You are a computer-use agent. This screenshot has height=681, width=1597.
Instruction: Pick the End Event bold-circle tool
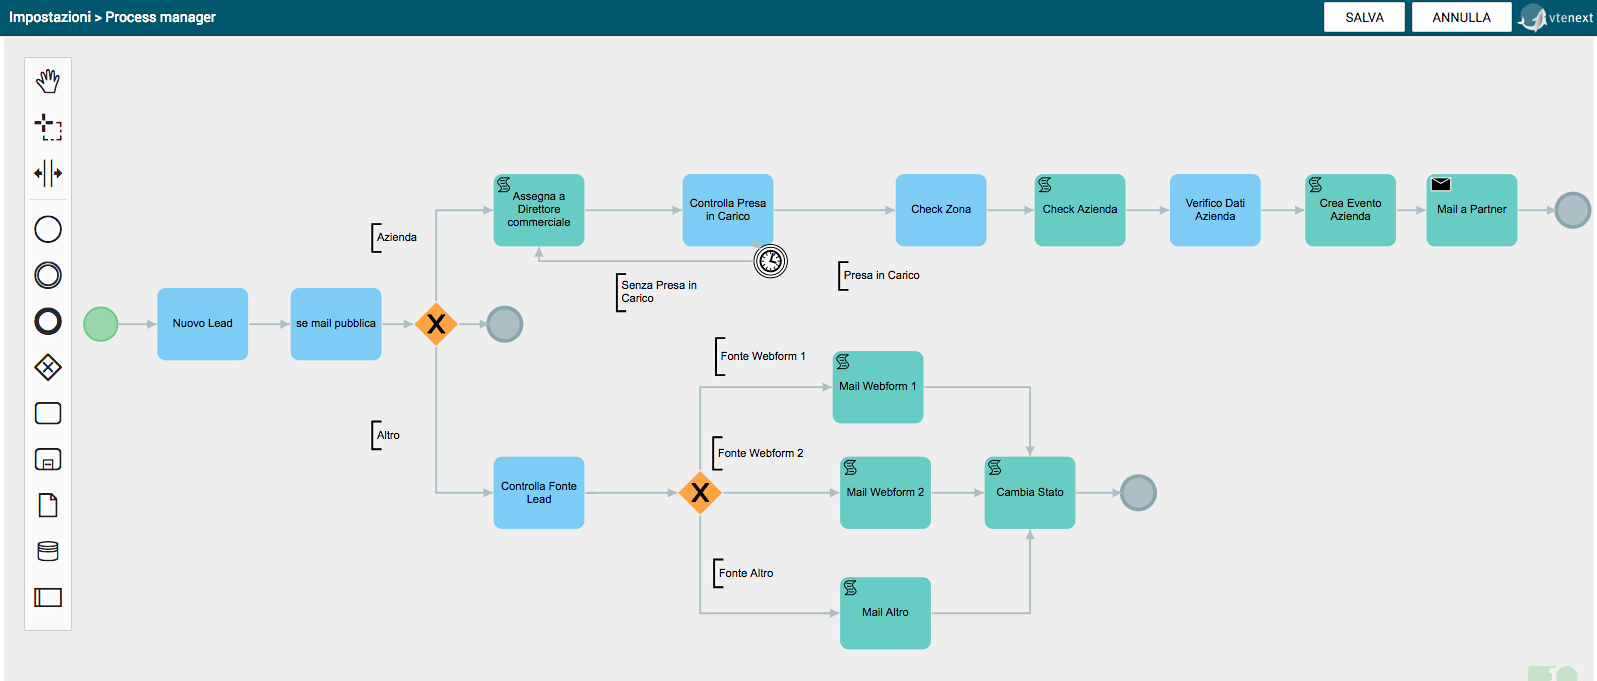[48, 321]
